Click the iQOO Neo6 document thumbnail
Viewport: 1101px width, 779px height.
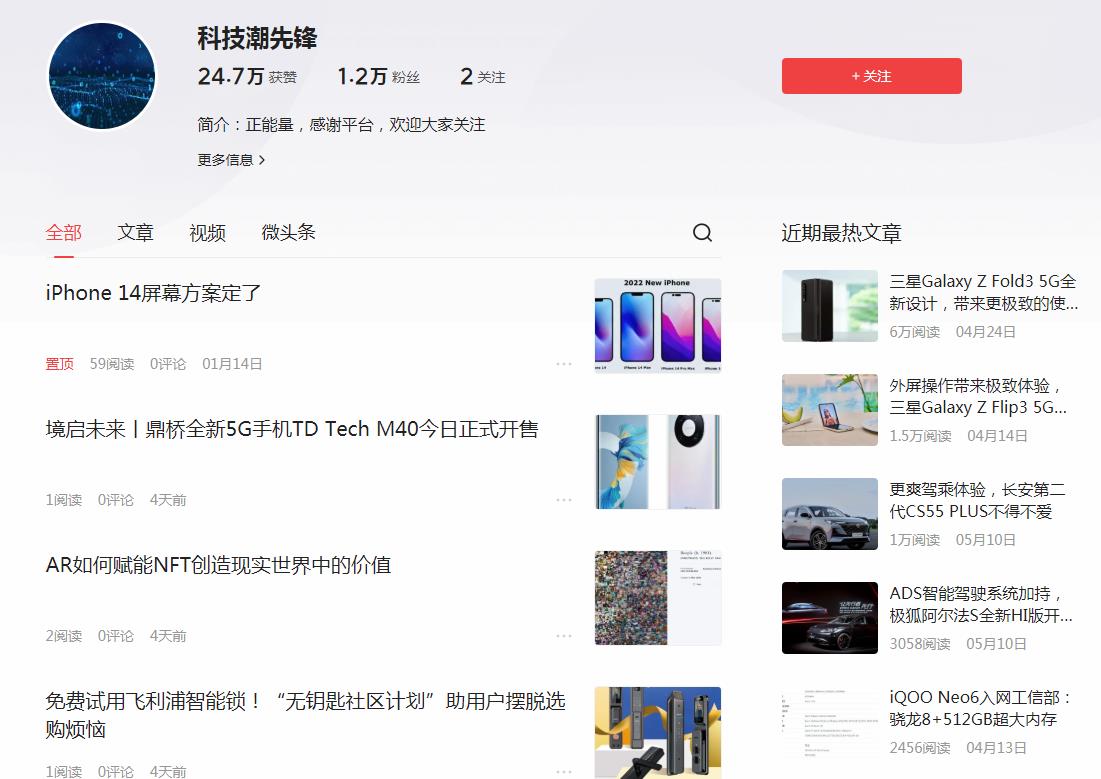[830, 721]
